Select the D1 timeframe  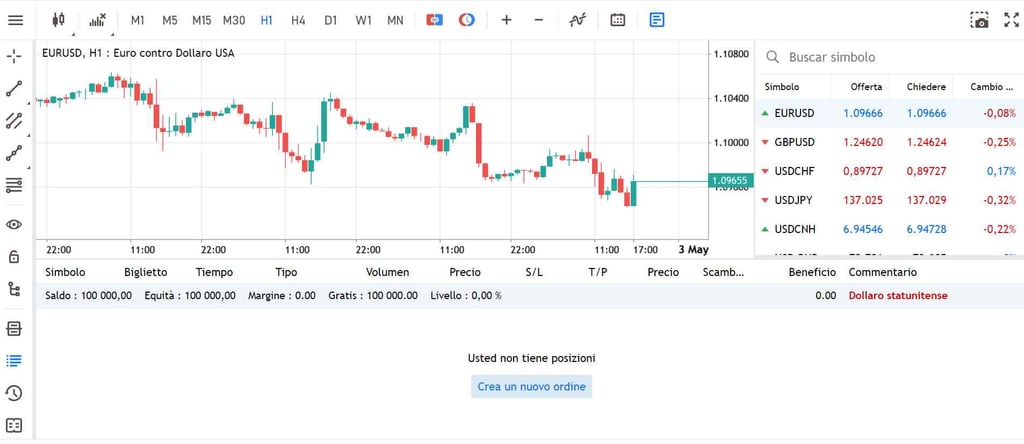331,20
